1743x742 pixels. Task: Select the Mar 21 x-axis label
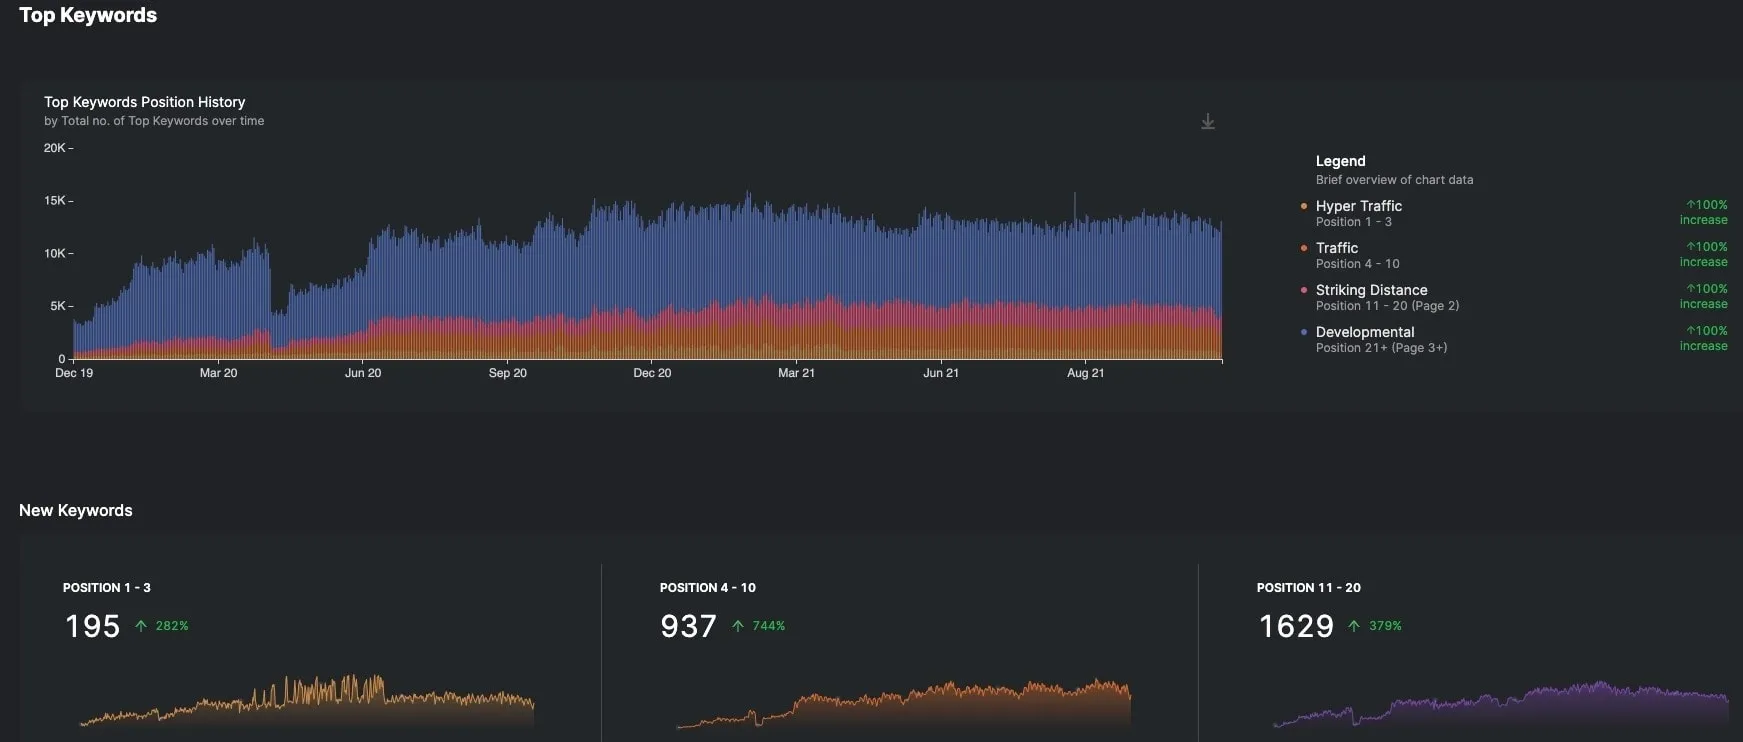click(796, 373)
